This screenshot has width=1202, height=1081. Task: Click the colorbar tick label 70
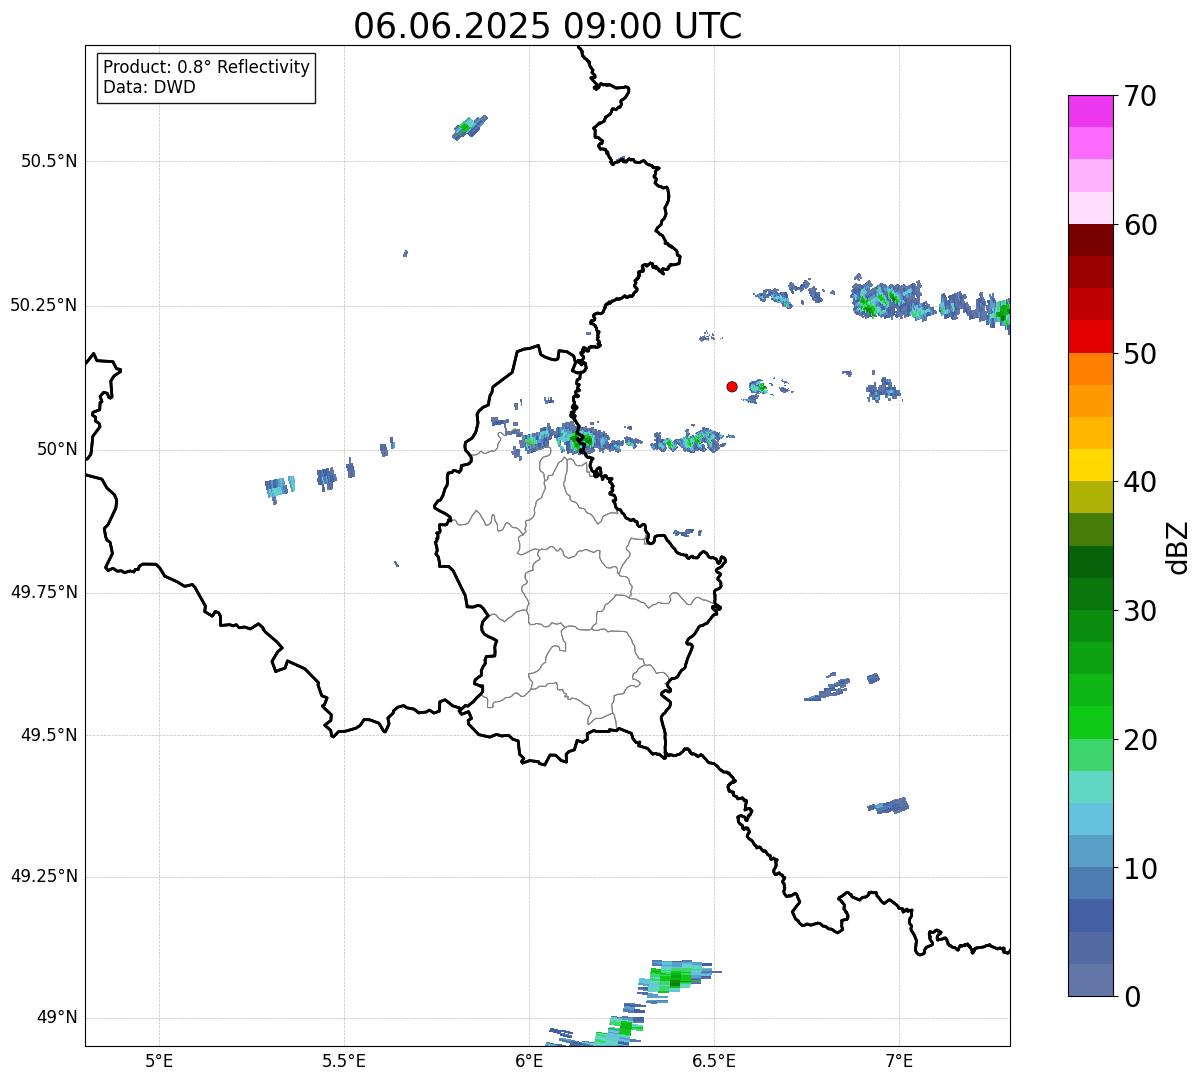coord(1140,96)
